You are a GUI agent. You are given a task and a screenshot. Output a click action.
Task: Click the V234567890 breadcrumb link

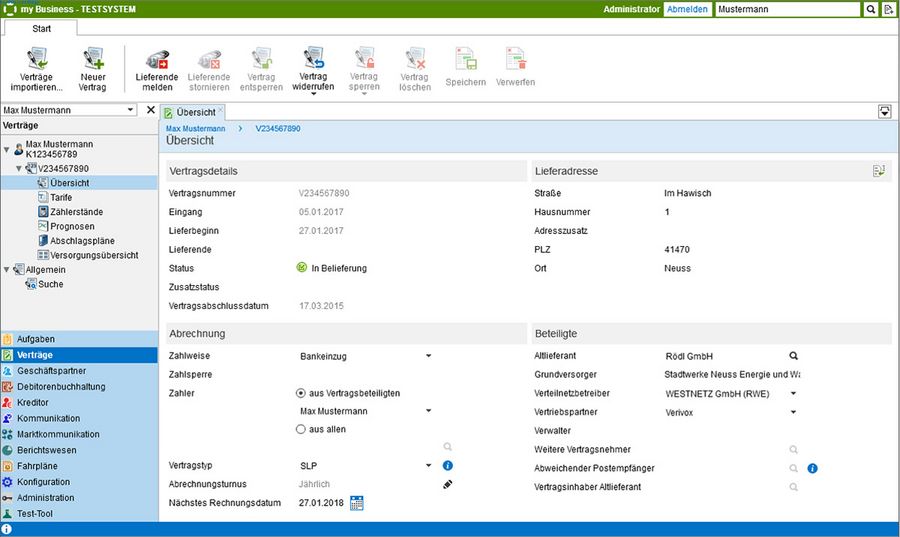pyautogui.click(x=278, y=129)
